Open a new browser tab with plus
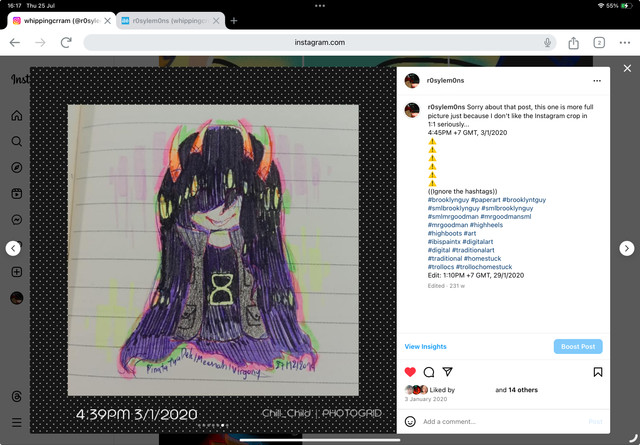This screenshot has width=640, height=445. 234,21
